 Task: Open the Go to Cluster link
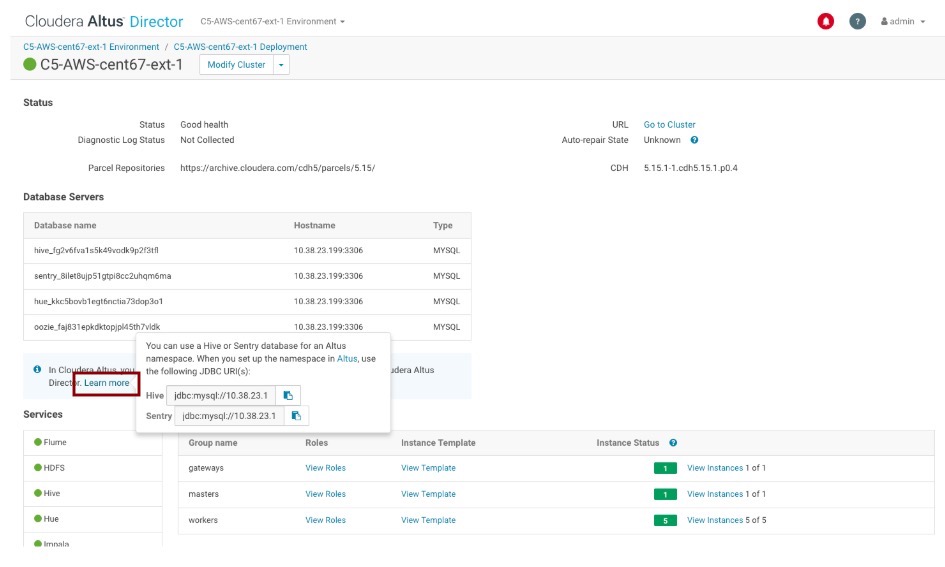(669, 125)
